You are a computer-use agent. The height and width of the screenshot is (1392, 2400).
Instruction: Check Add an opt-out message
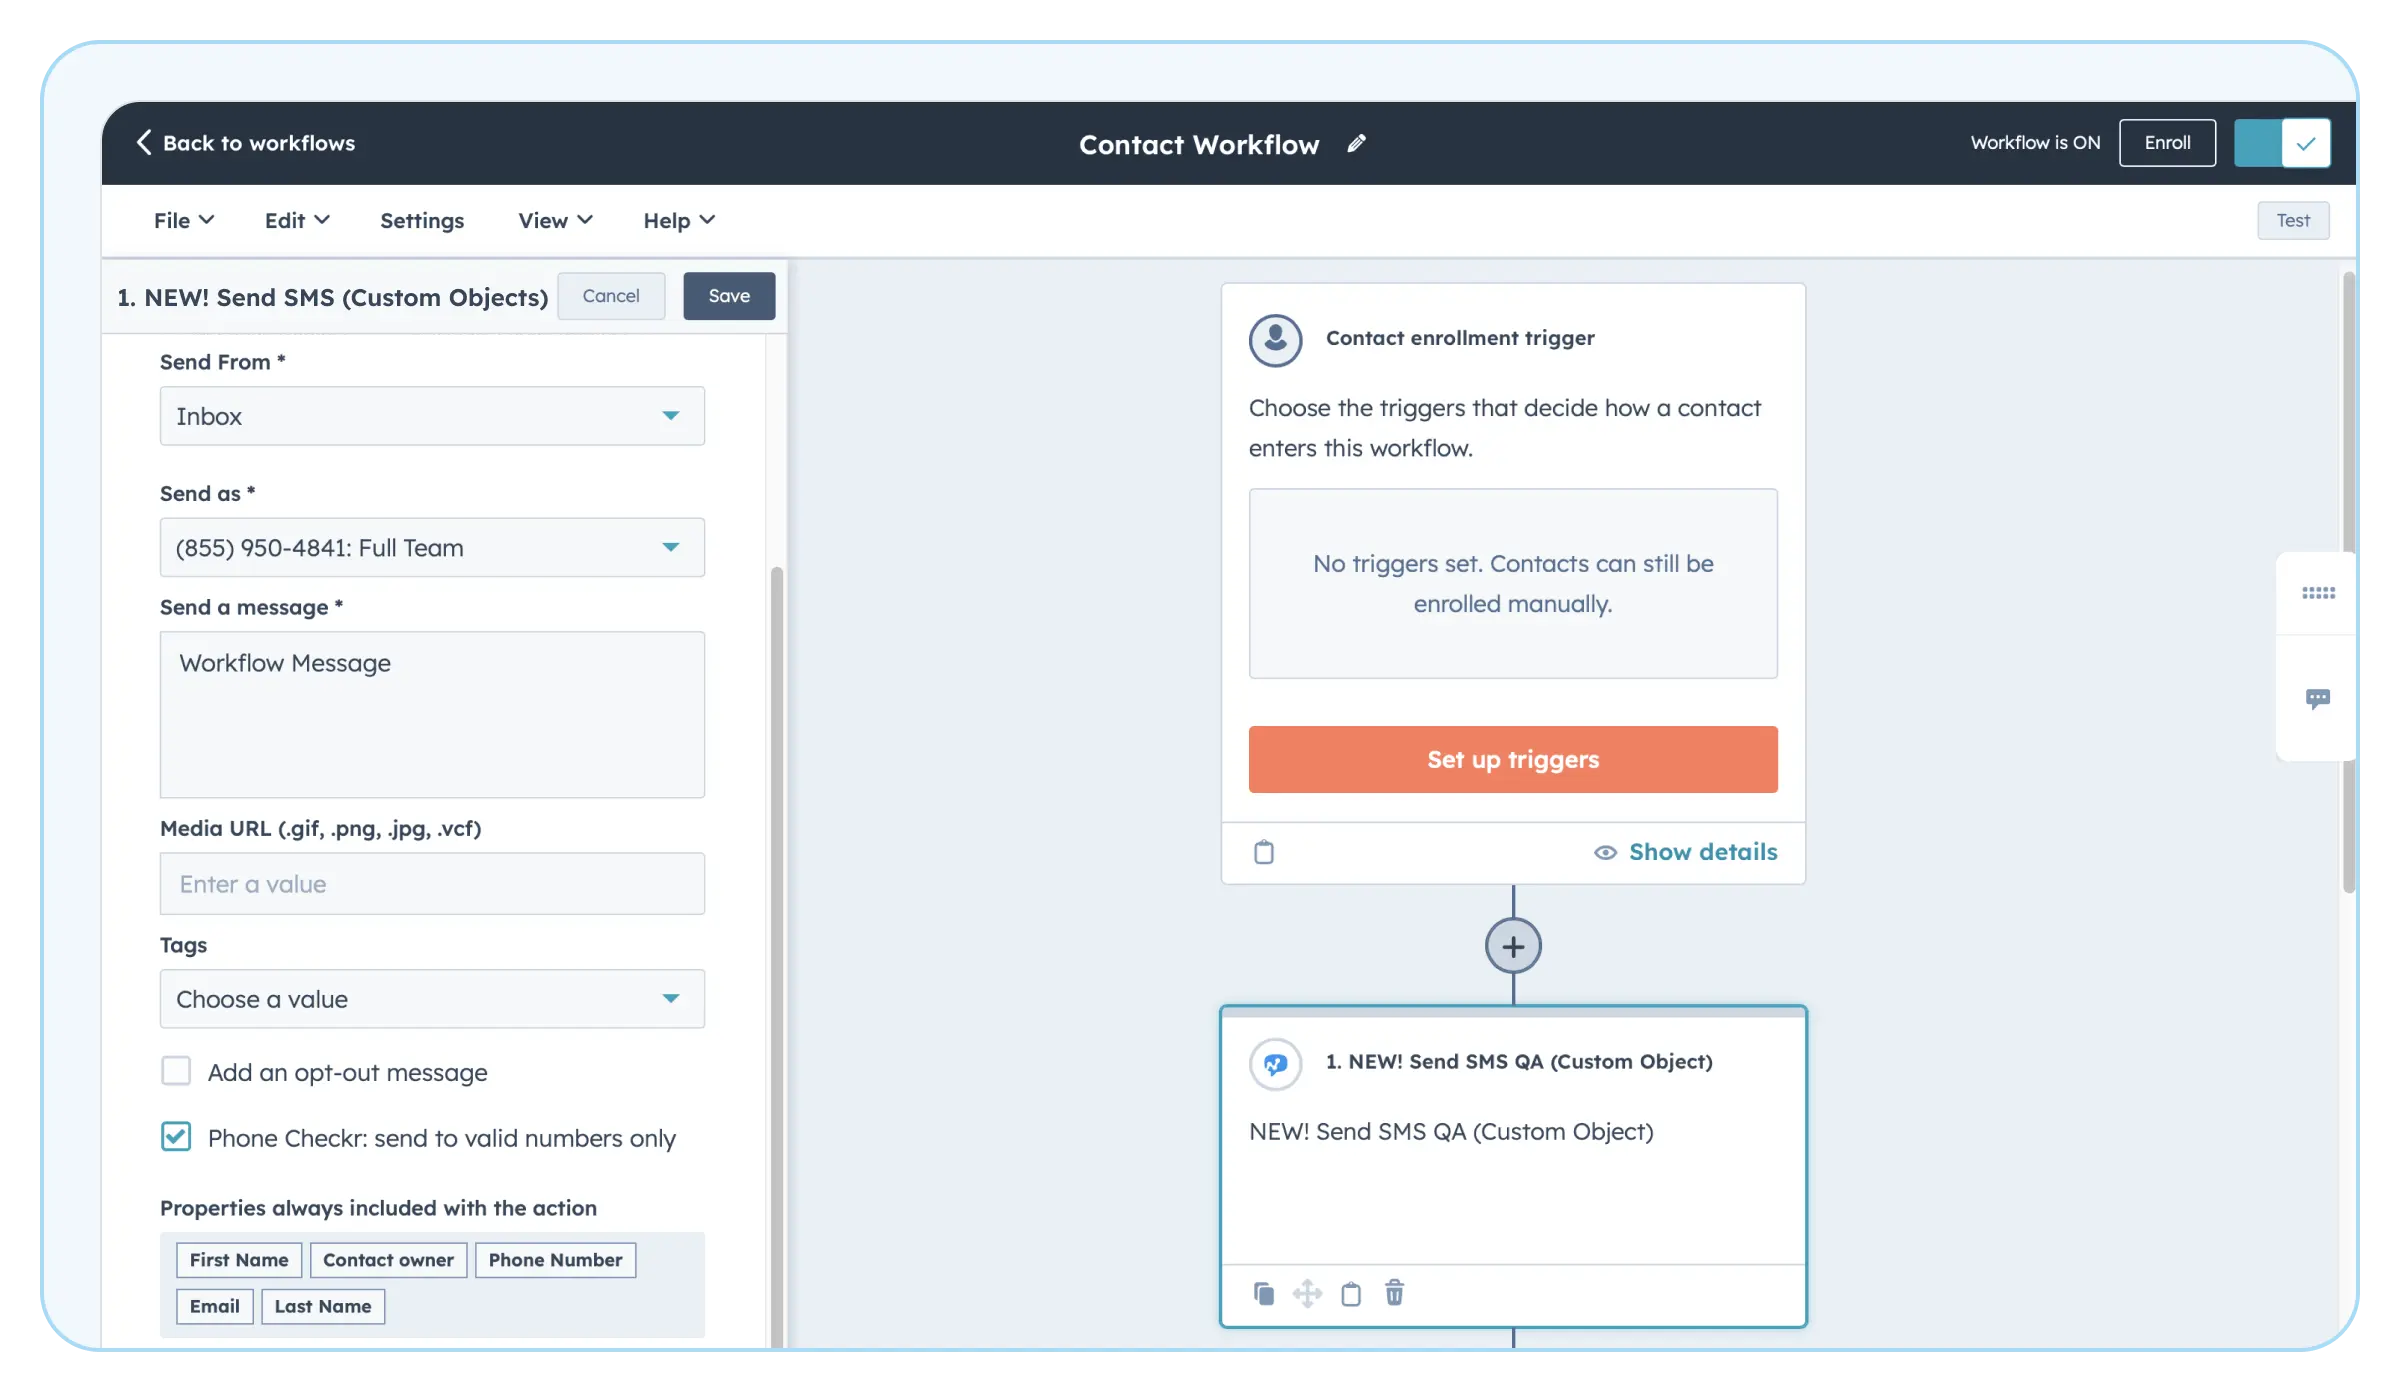point(176,1071)
